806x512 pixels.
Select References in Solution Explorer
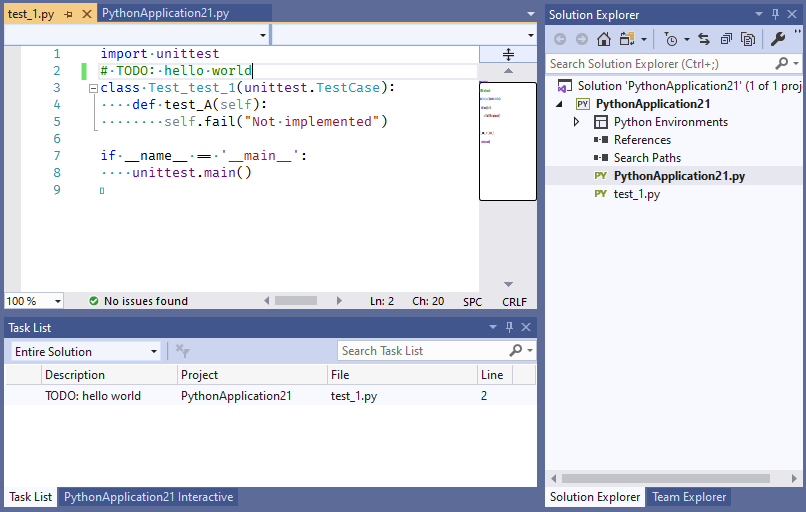tap(642, 140)
